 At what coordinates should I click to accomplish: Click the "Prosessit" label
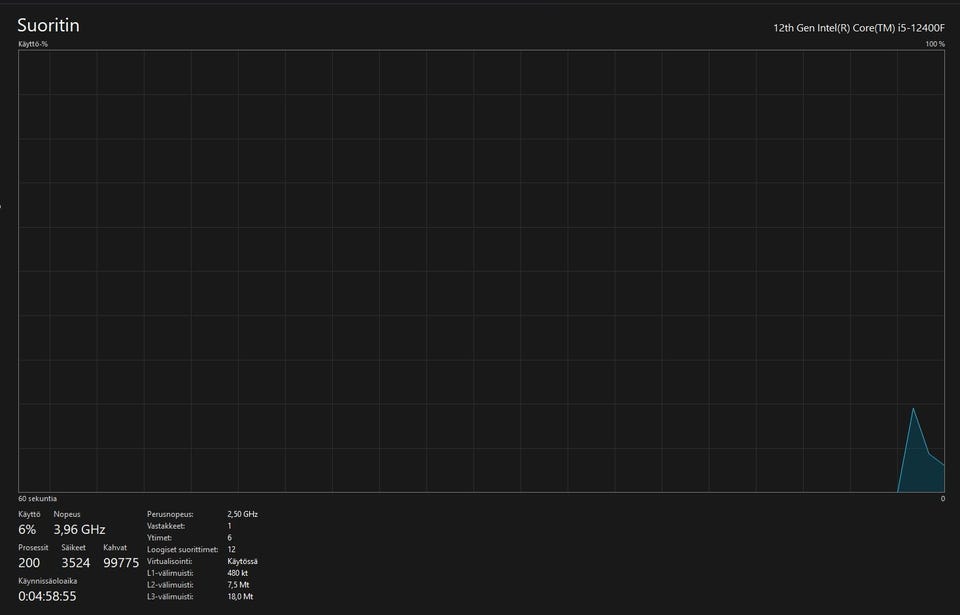coord(33,548)
